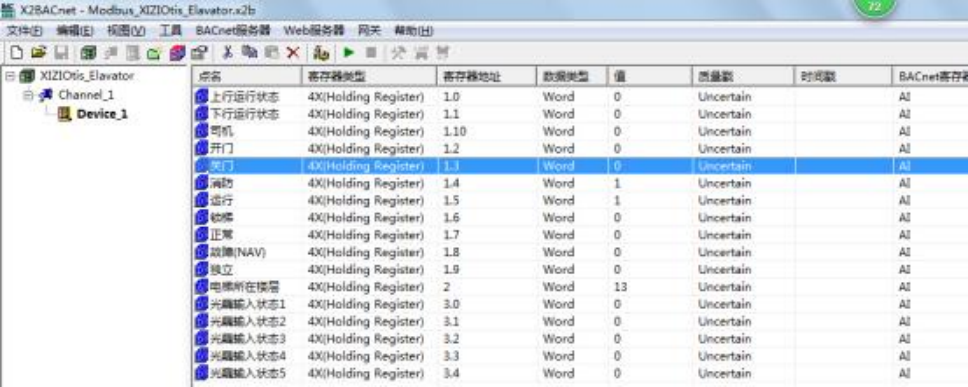Click the tag icon of 故障(NAV) row
This screenshot has width=968, height=387.
tap(202, 252)
